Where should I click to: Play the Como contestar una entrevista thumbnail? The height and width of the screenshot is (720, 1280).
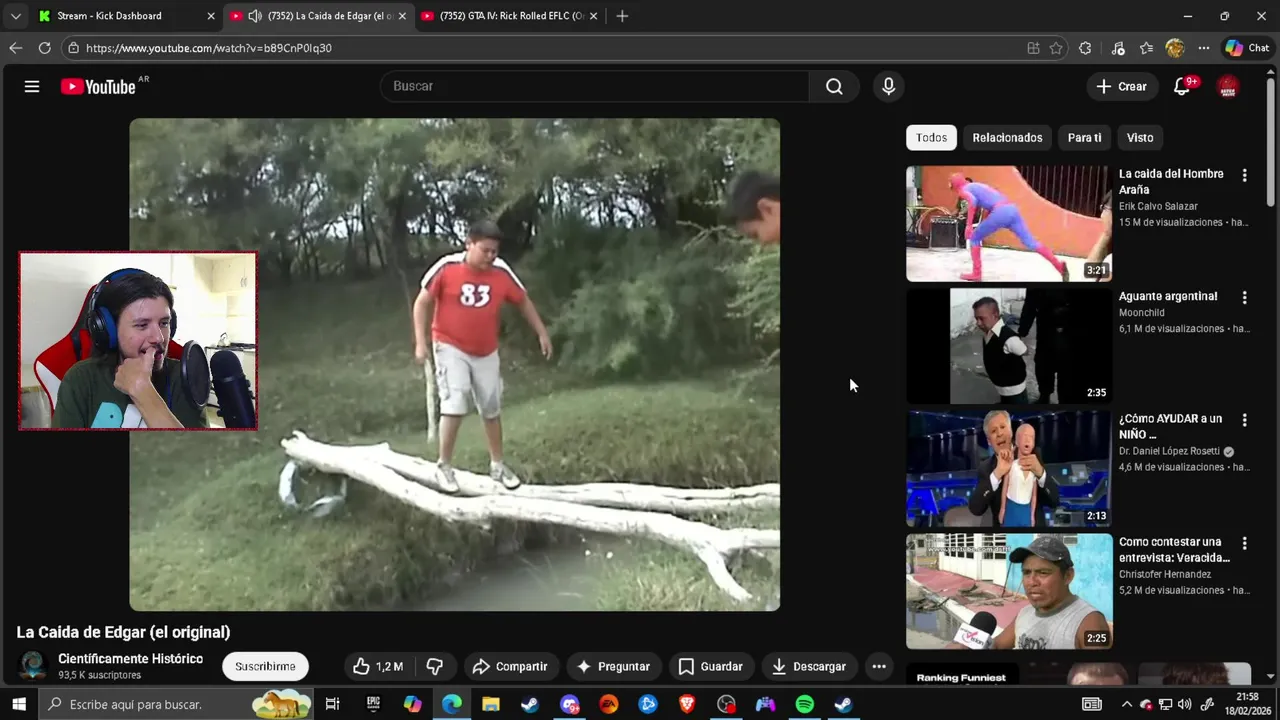pyautogui.click(x=1009, y=591)
